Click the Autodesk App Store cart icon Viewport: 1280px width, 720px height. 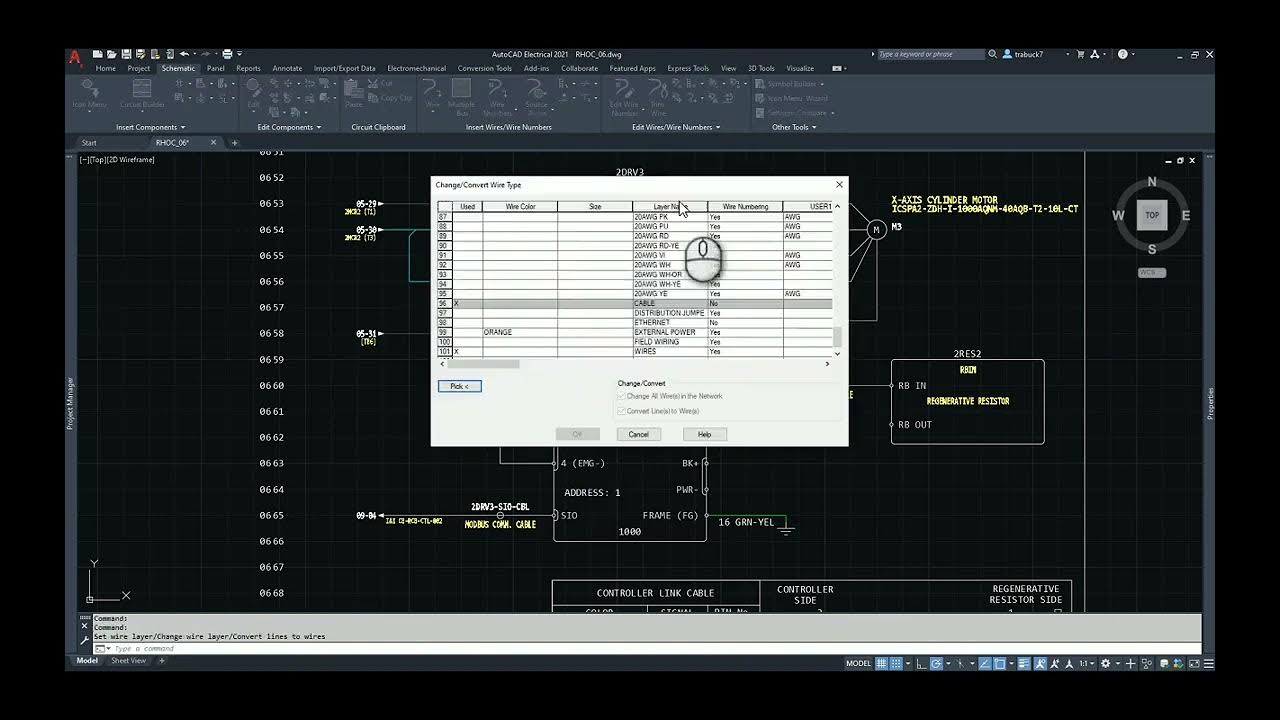click(x=1080, y=54)
